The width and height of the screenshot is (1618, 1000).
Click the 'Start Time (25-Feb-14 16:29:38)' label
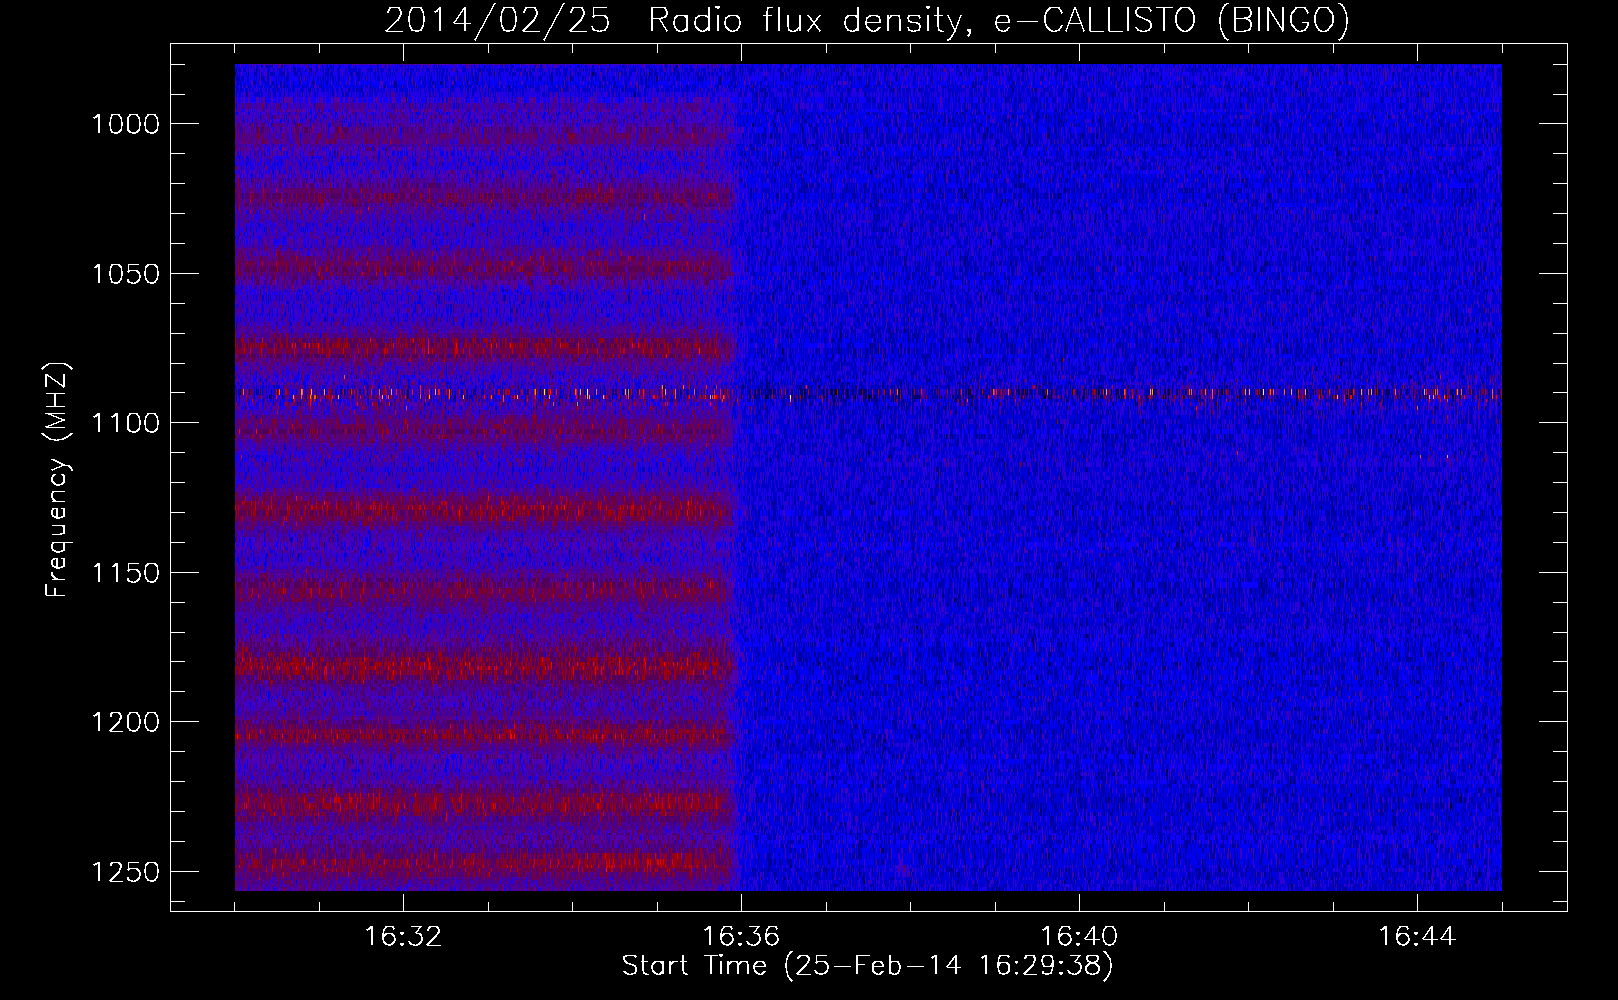pos(867,966)
